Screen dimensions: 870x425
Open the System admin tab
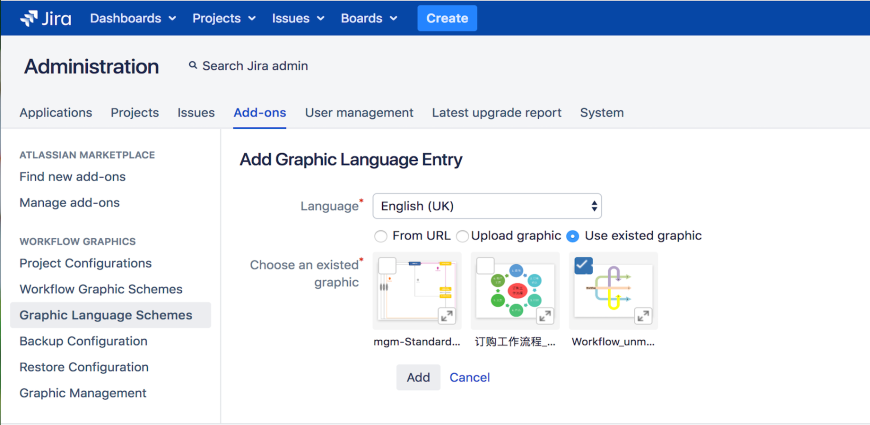602,113
